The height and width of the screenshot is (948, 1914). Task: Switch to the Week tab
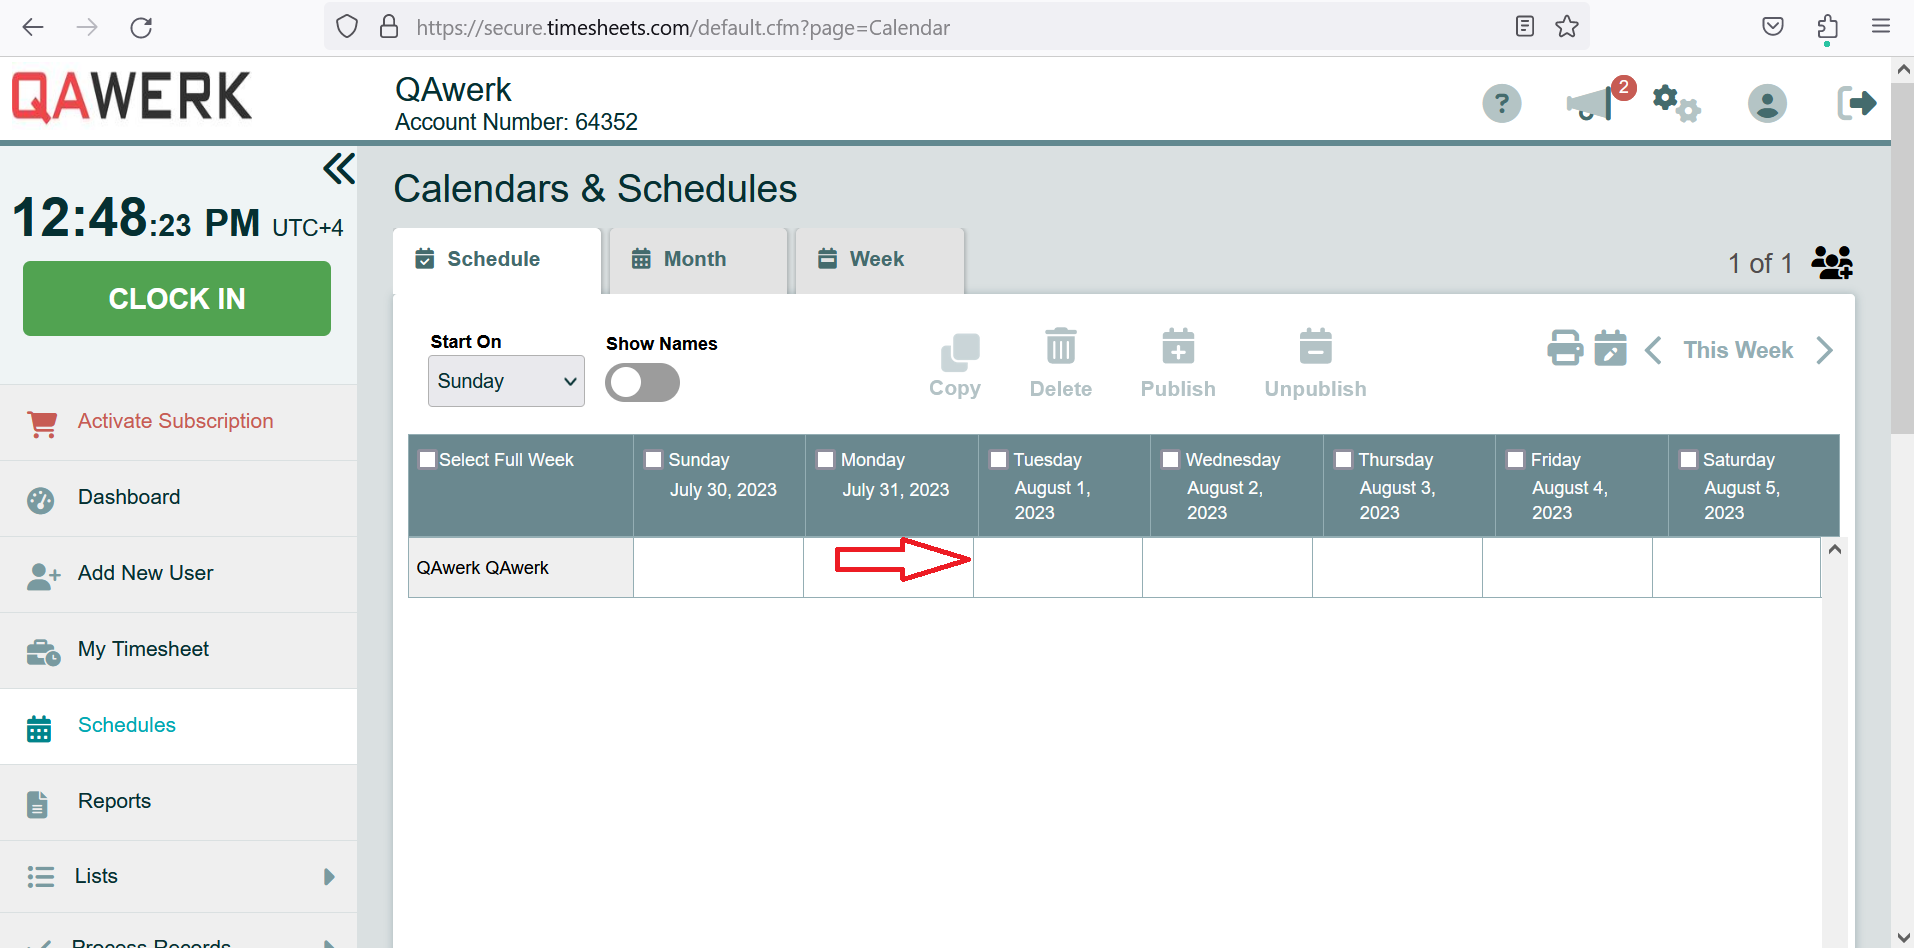pyautogui.click(x=879, y=259)
